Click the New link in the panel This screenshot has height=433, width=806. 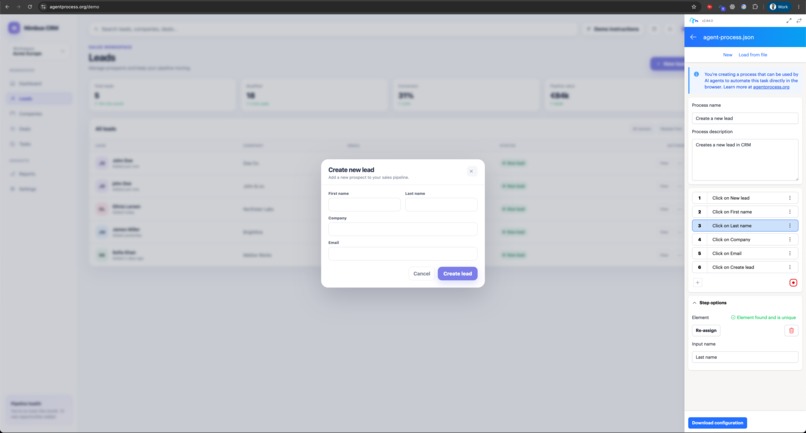[727, 55]
